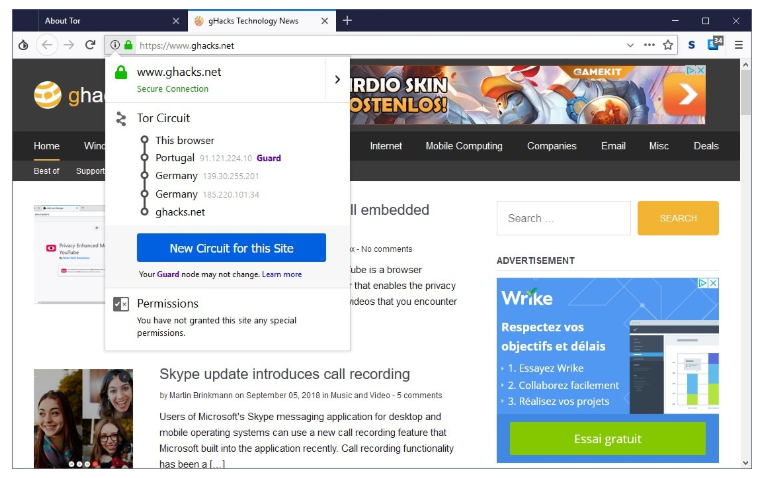The width and height of the screenshot is (760, 478).
Task: Open the Home menu on gHacks
Action: tap(47, 146)
